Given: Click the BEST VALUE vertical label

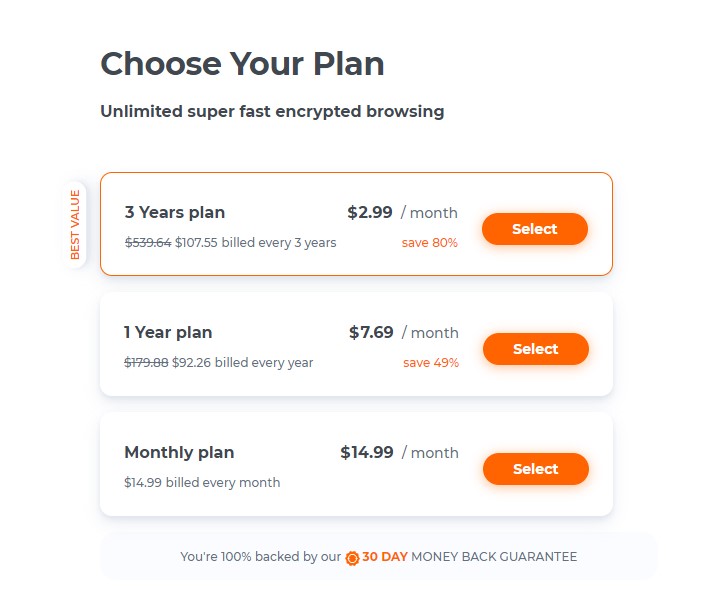Looking at the screenshot, I should click(75, 225).
